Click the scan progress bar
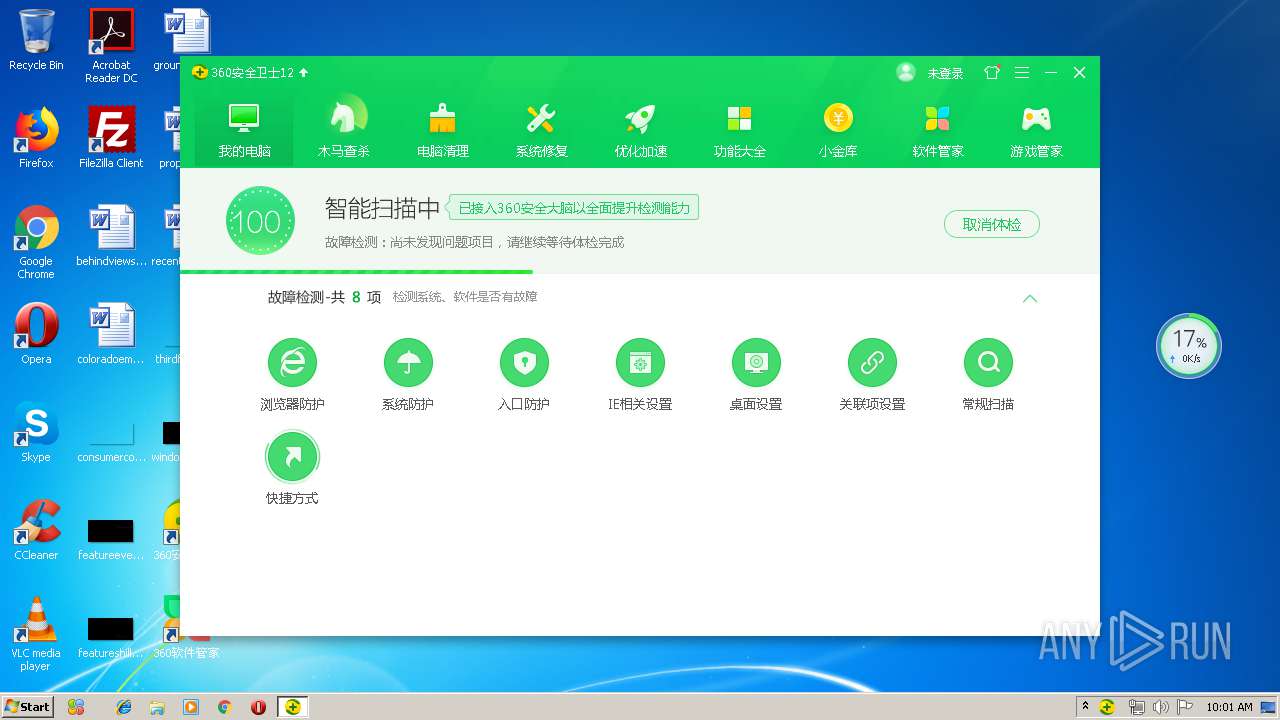 coord(639,271)
